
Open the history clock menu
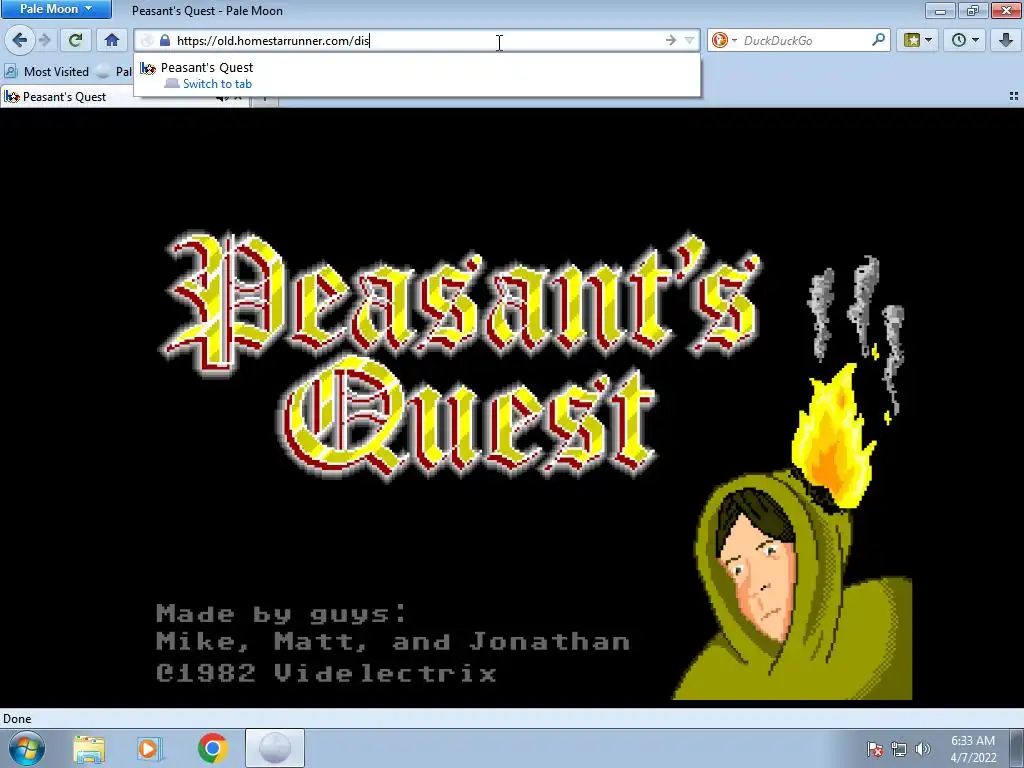coord(965,40)
